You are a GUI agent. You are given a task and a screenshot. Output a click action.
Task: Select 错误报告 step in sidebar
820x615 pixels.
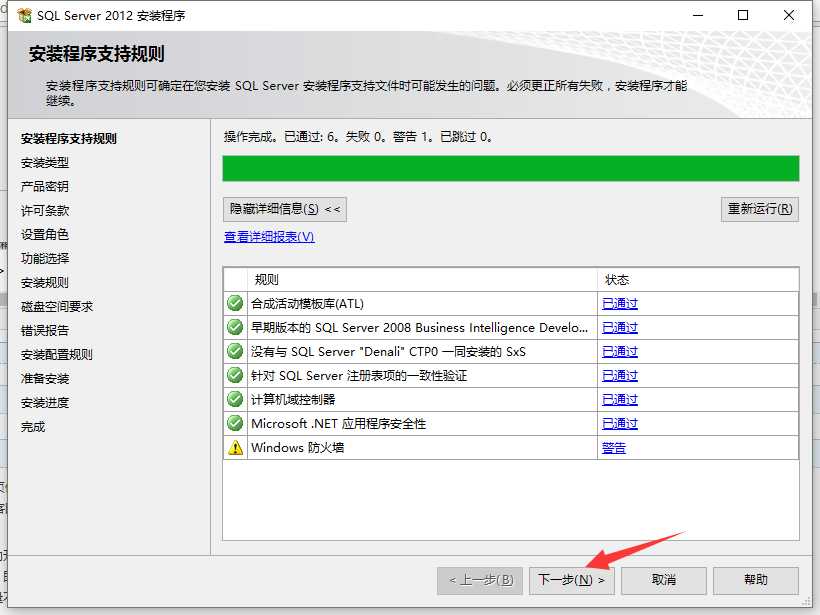[45, 331]
